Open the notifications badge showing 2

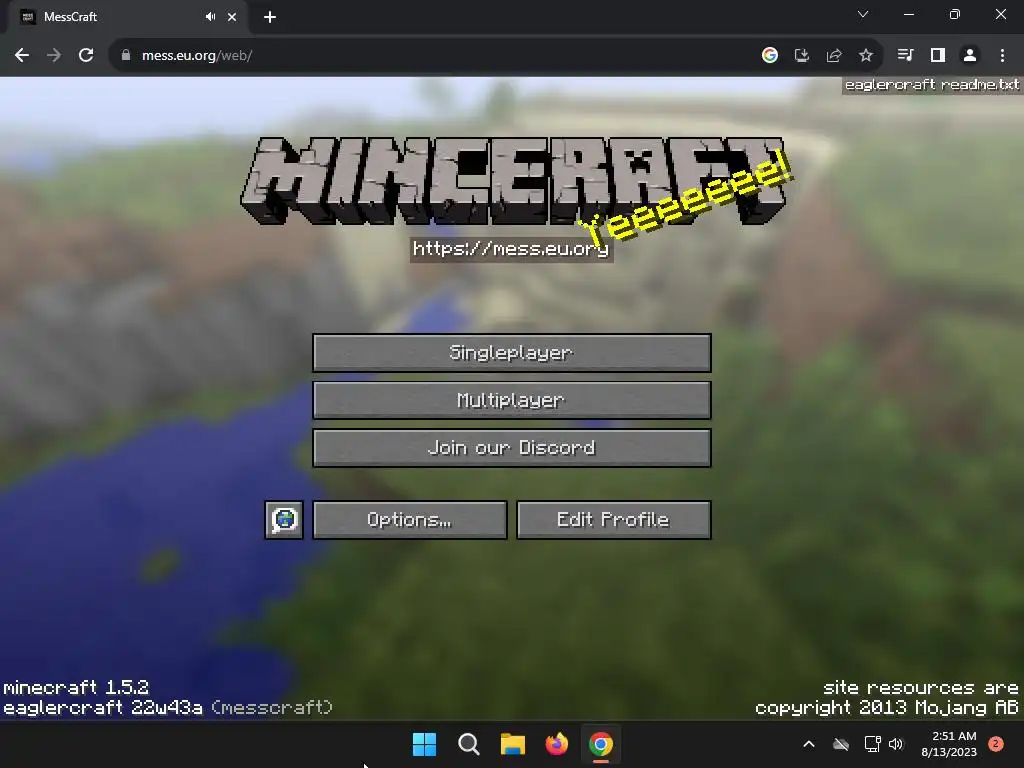[996, 744]
